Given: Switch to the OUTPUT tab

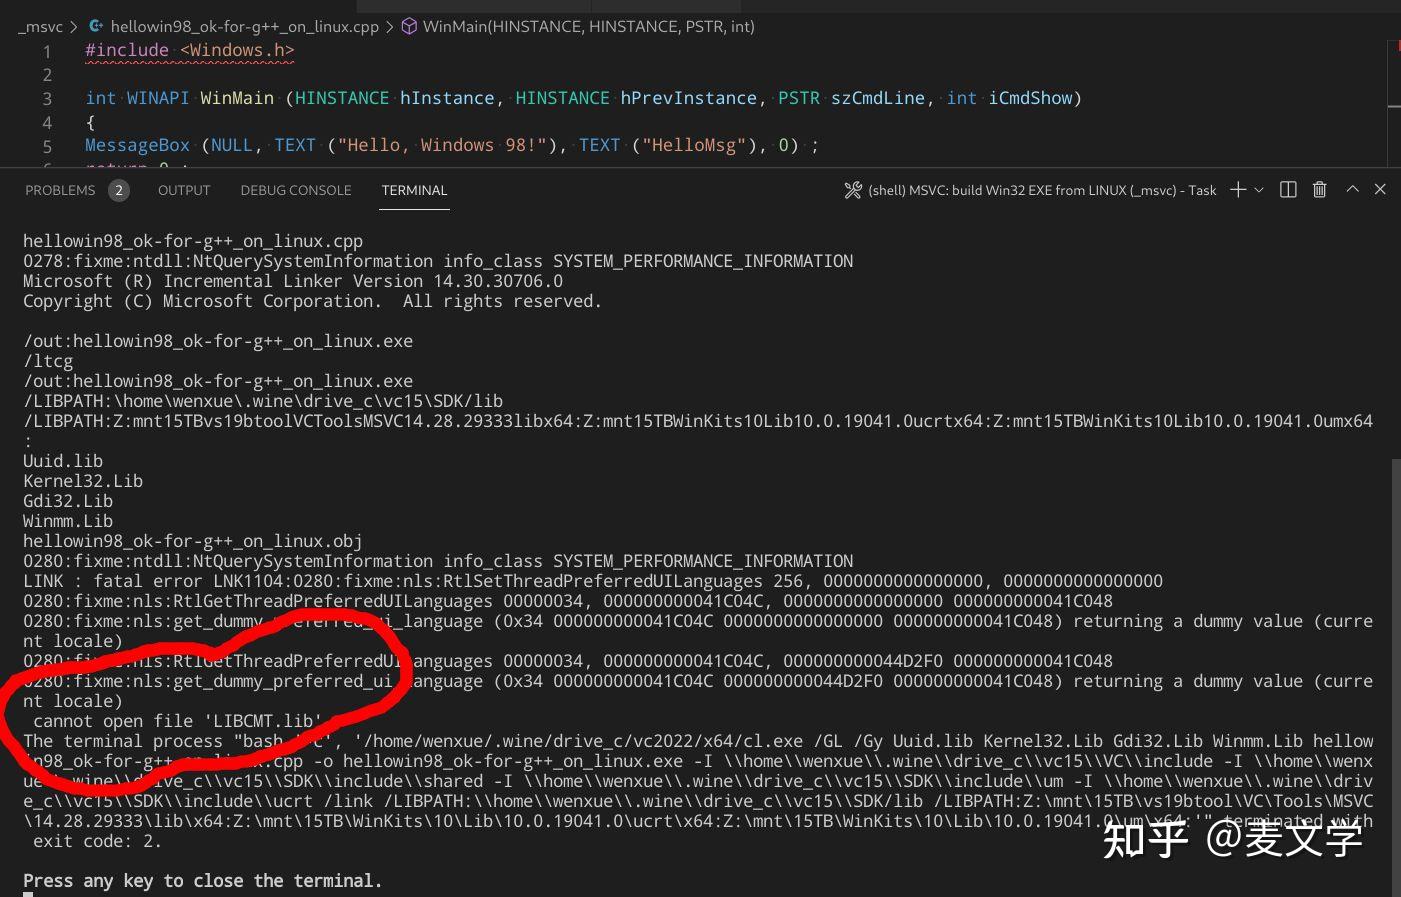Looking at the screenshot, I should coord(183,190).
